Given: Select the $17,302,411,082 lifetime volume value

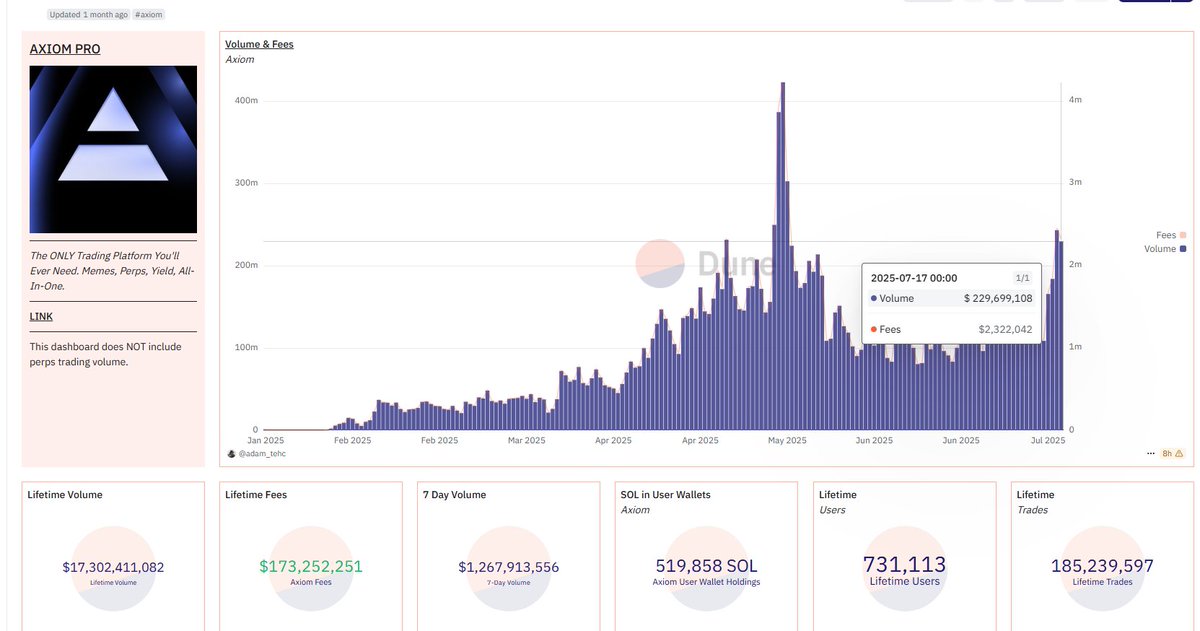Looking at the screenshot, I should point(113,567).
